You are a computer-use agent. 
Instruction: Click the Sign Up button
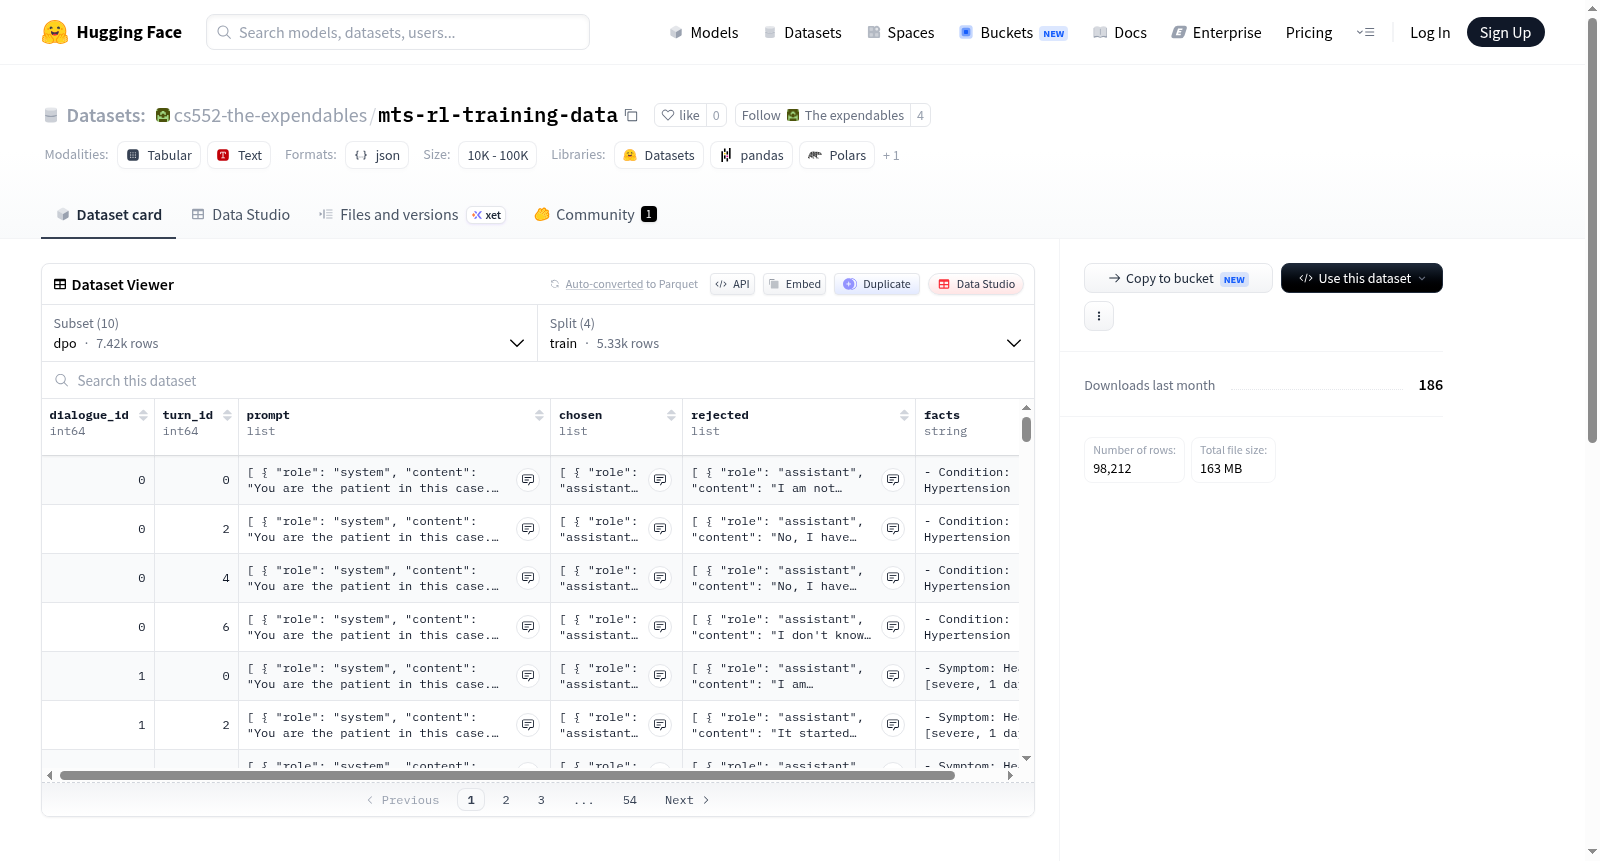coord(1505,32)
